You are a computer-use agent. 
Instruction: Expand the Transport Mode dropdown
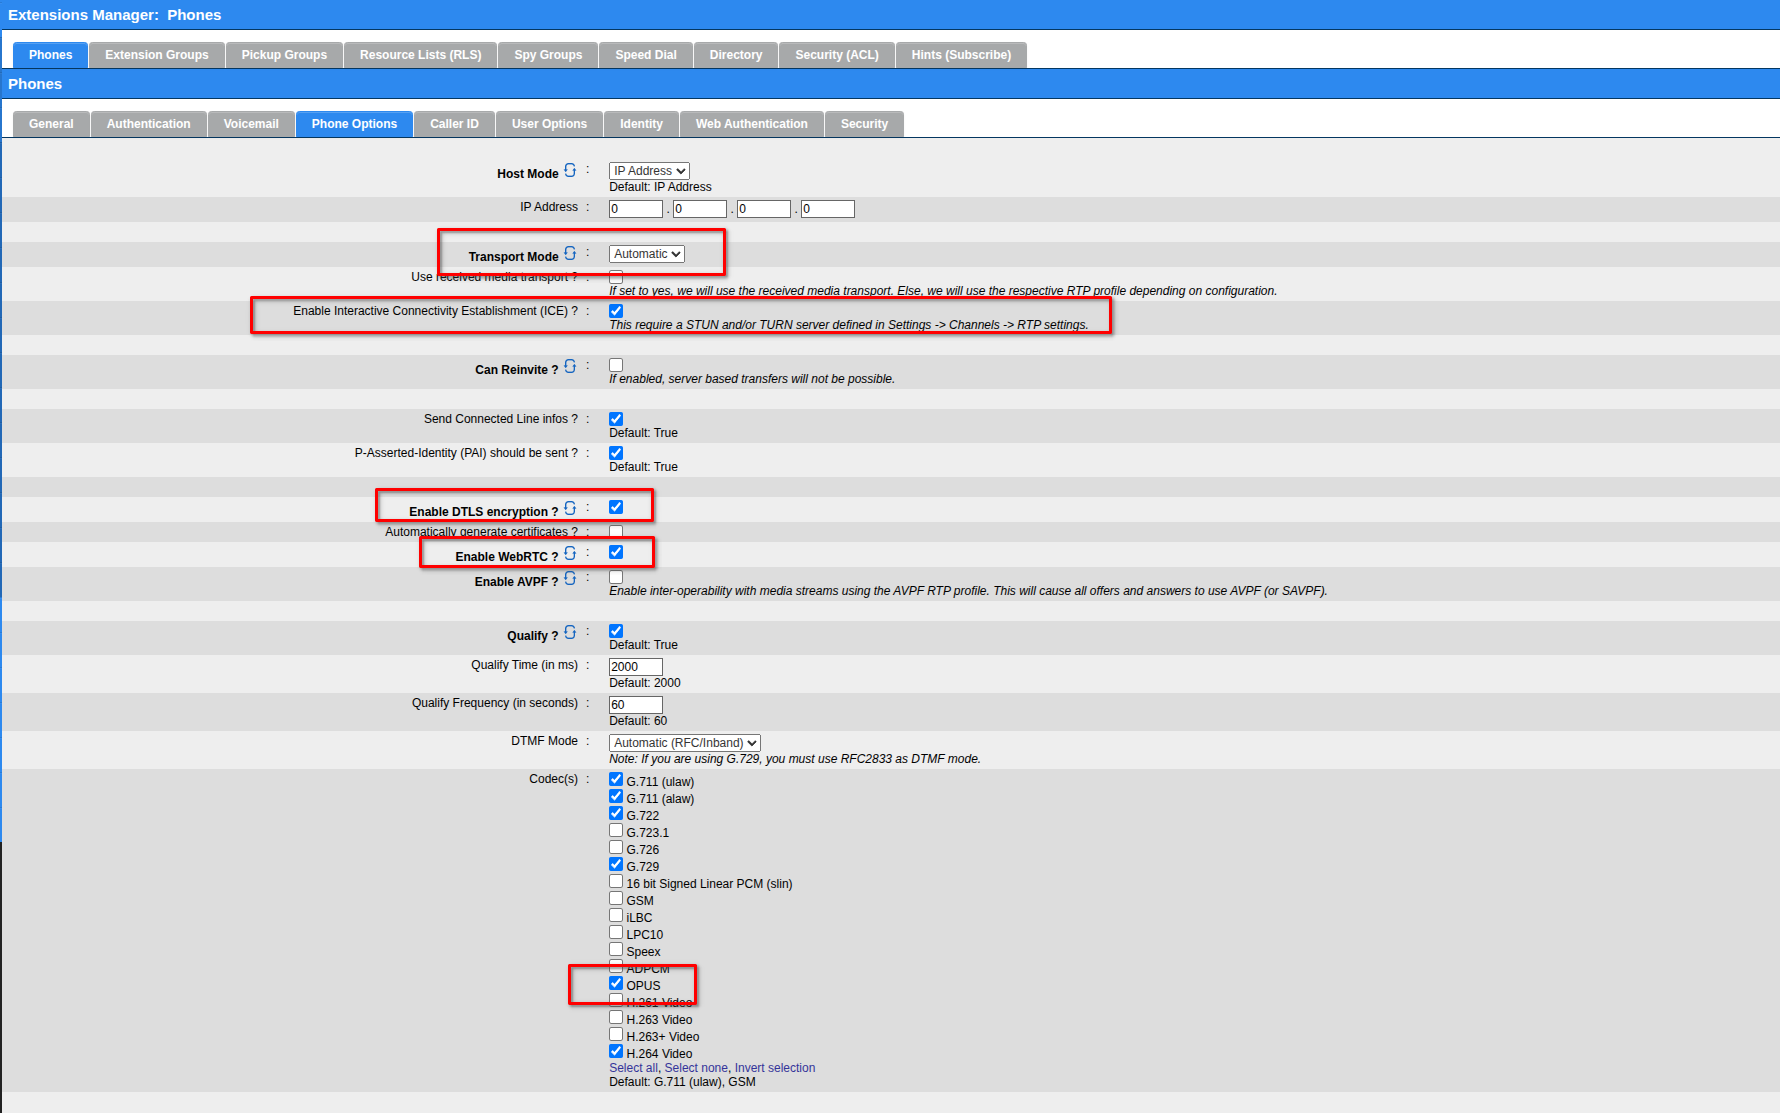[647, 254]
